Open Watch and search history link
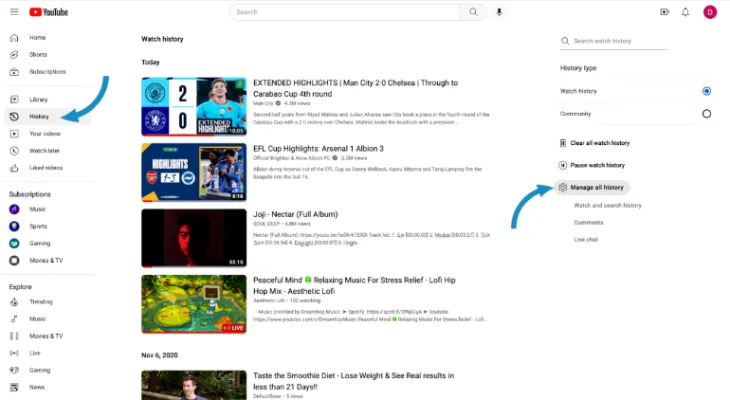 [x=608, y=205]
